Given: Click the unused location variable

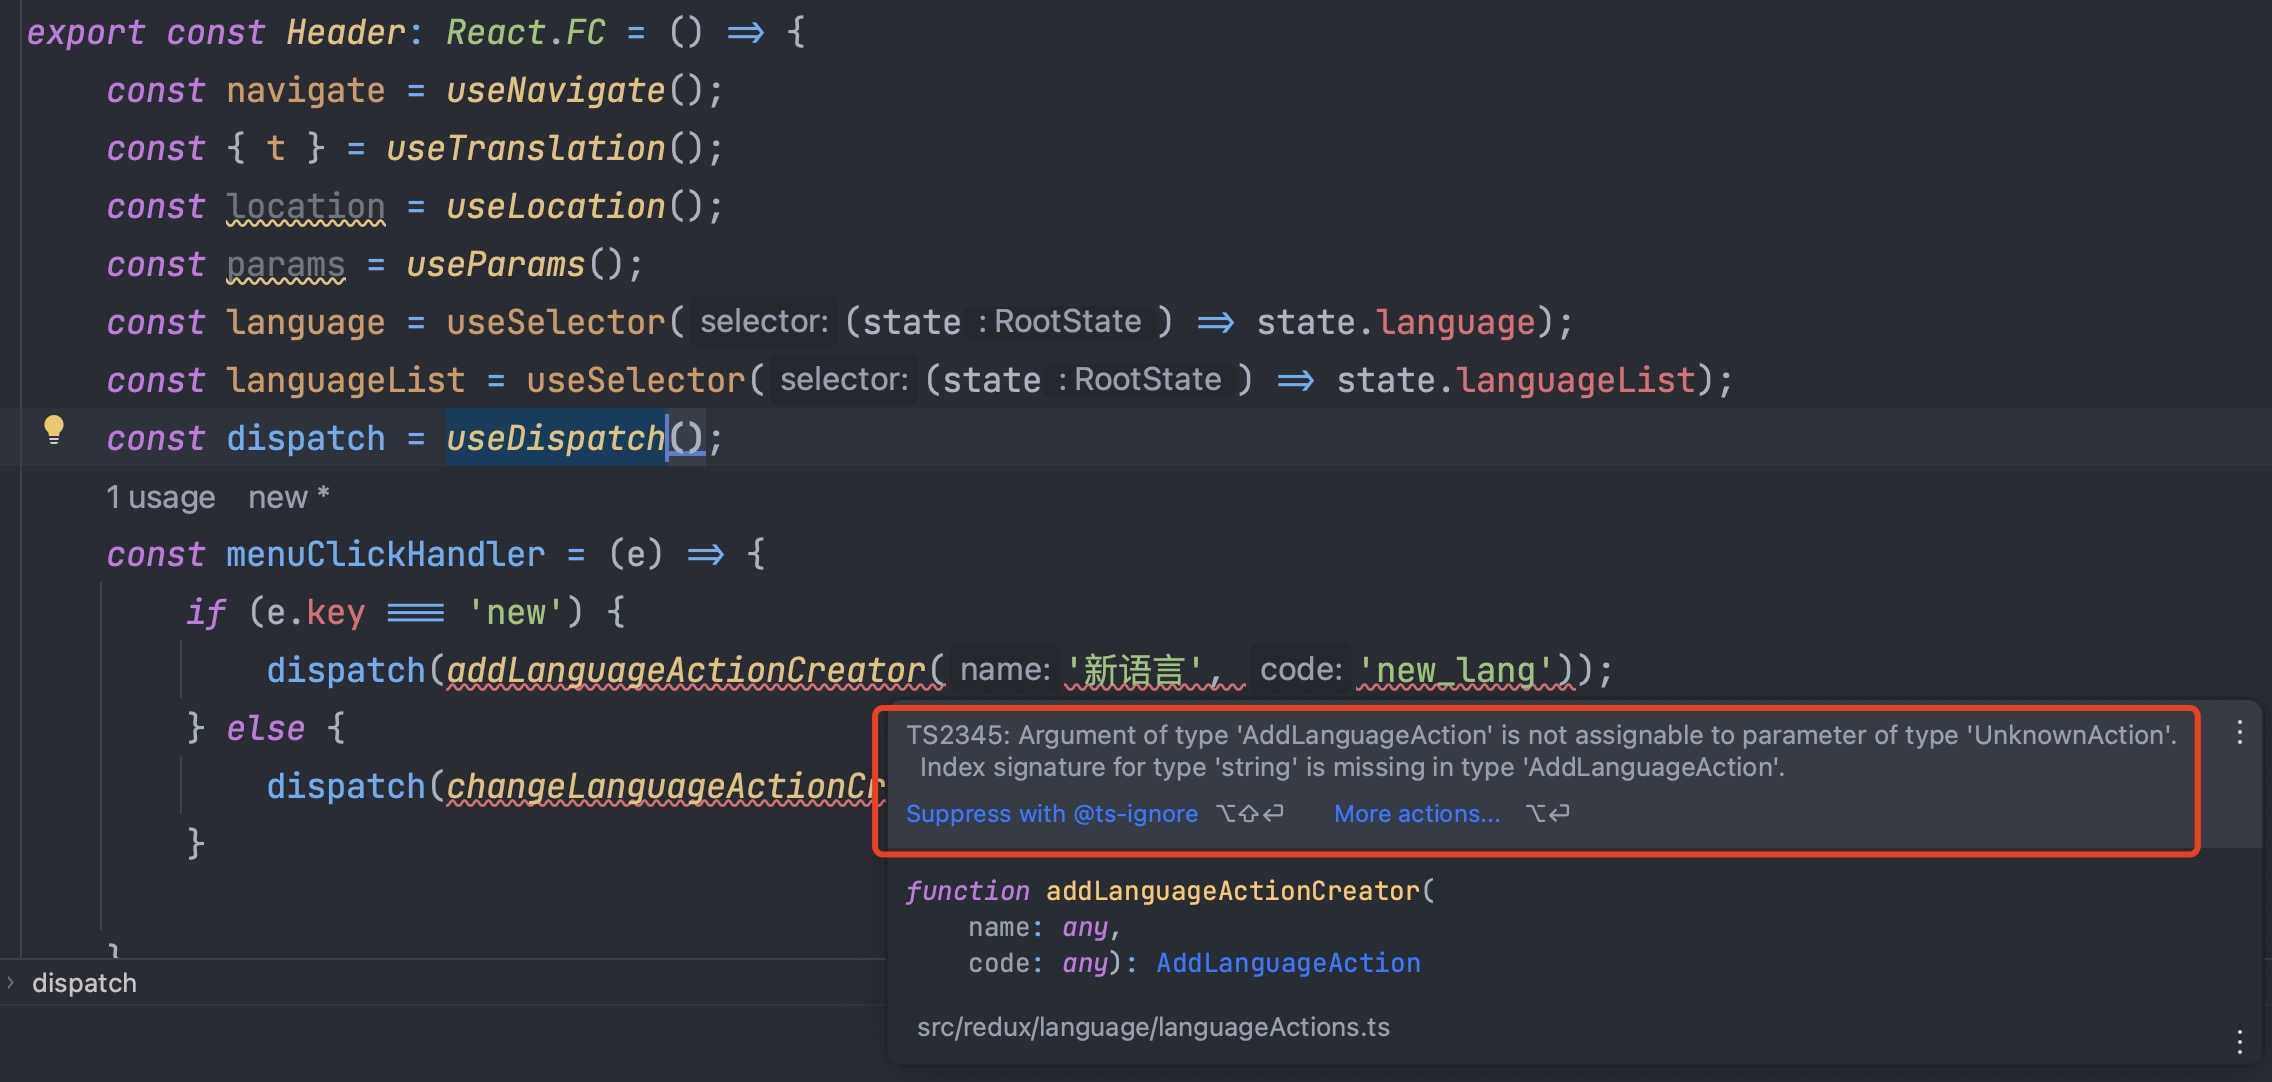Looking at the screenshot, I should click(x=305, y=207).
